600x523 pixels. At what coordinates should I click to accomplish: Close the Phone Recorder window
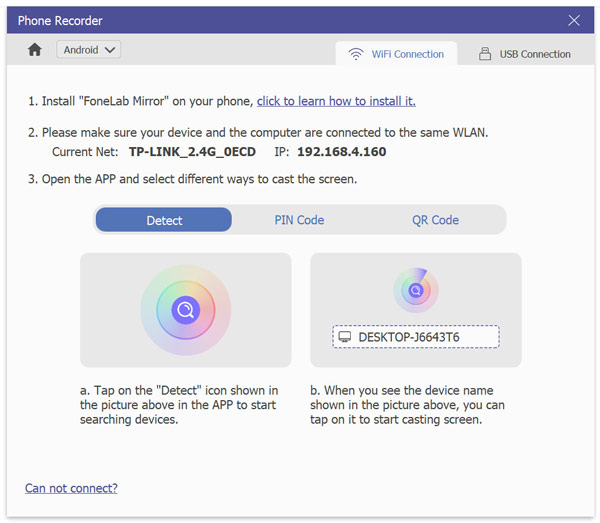coord(574,20)
